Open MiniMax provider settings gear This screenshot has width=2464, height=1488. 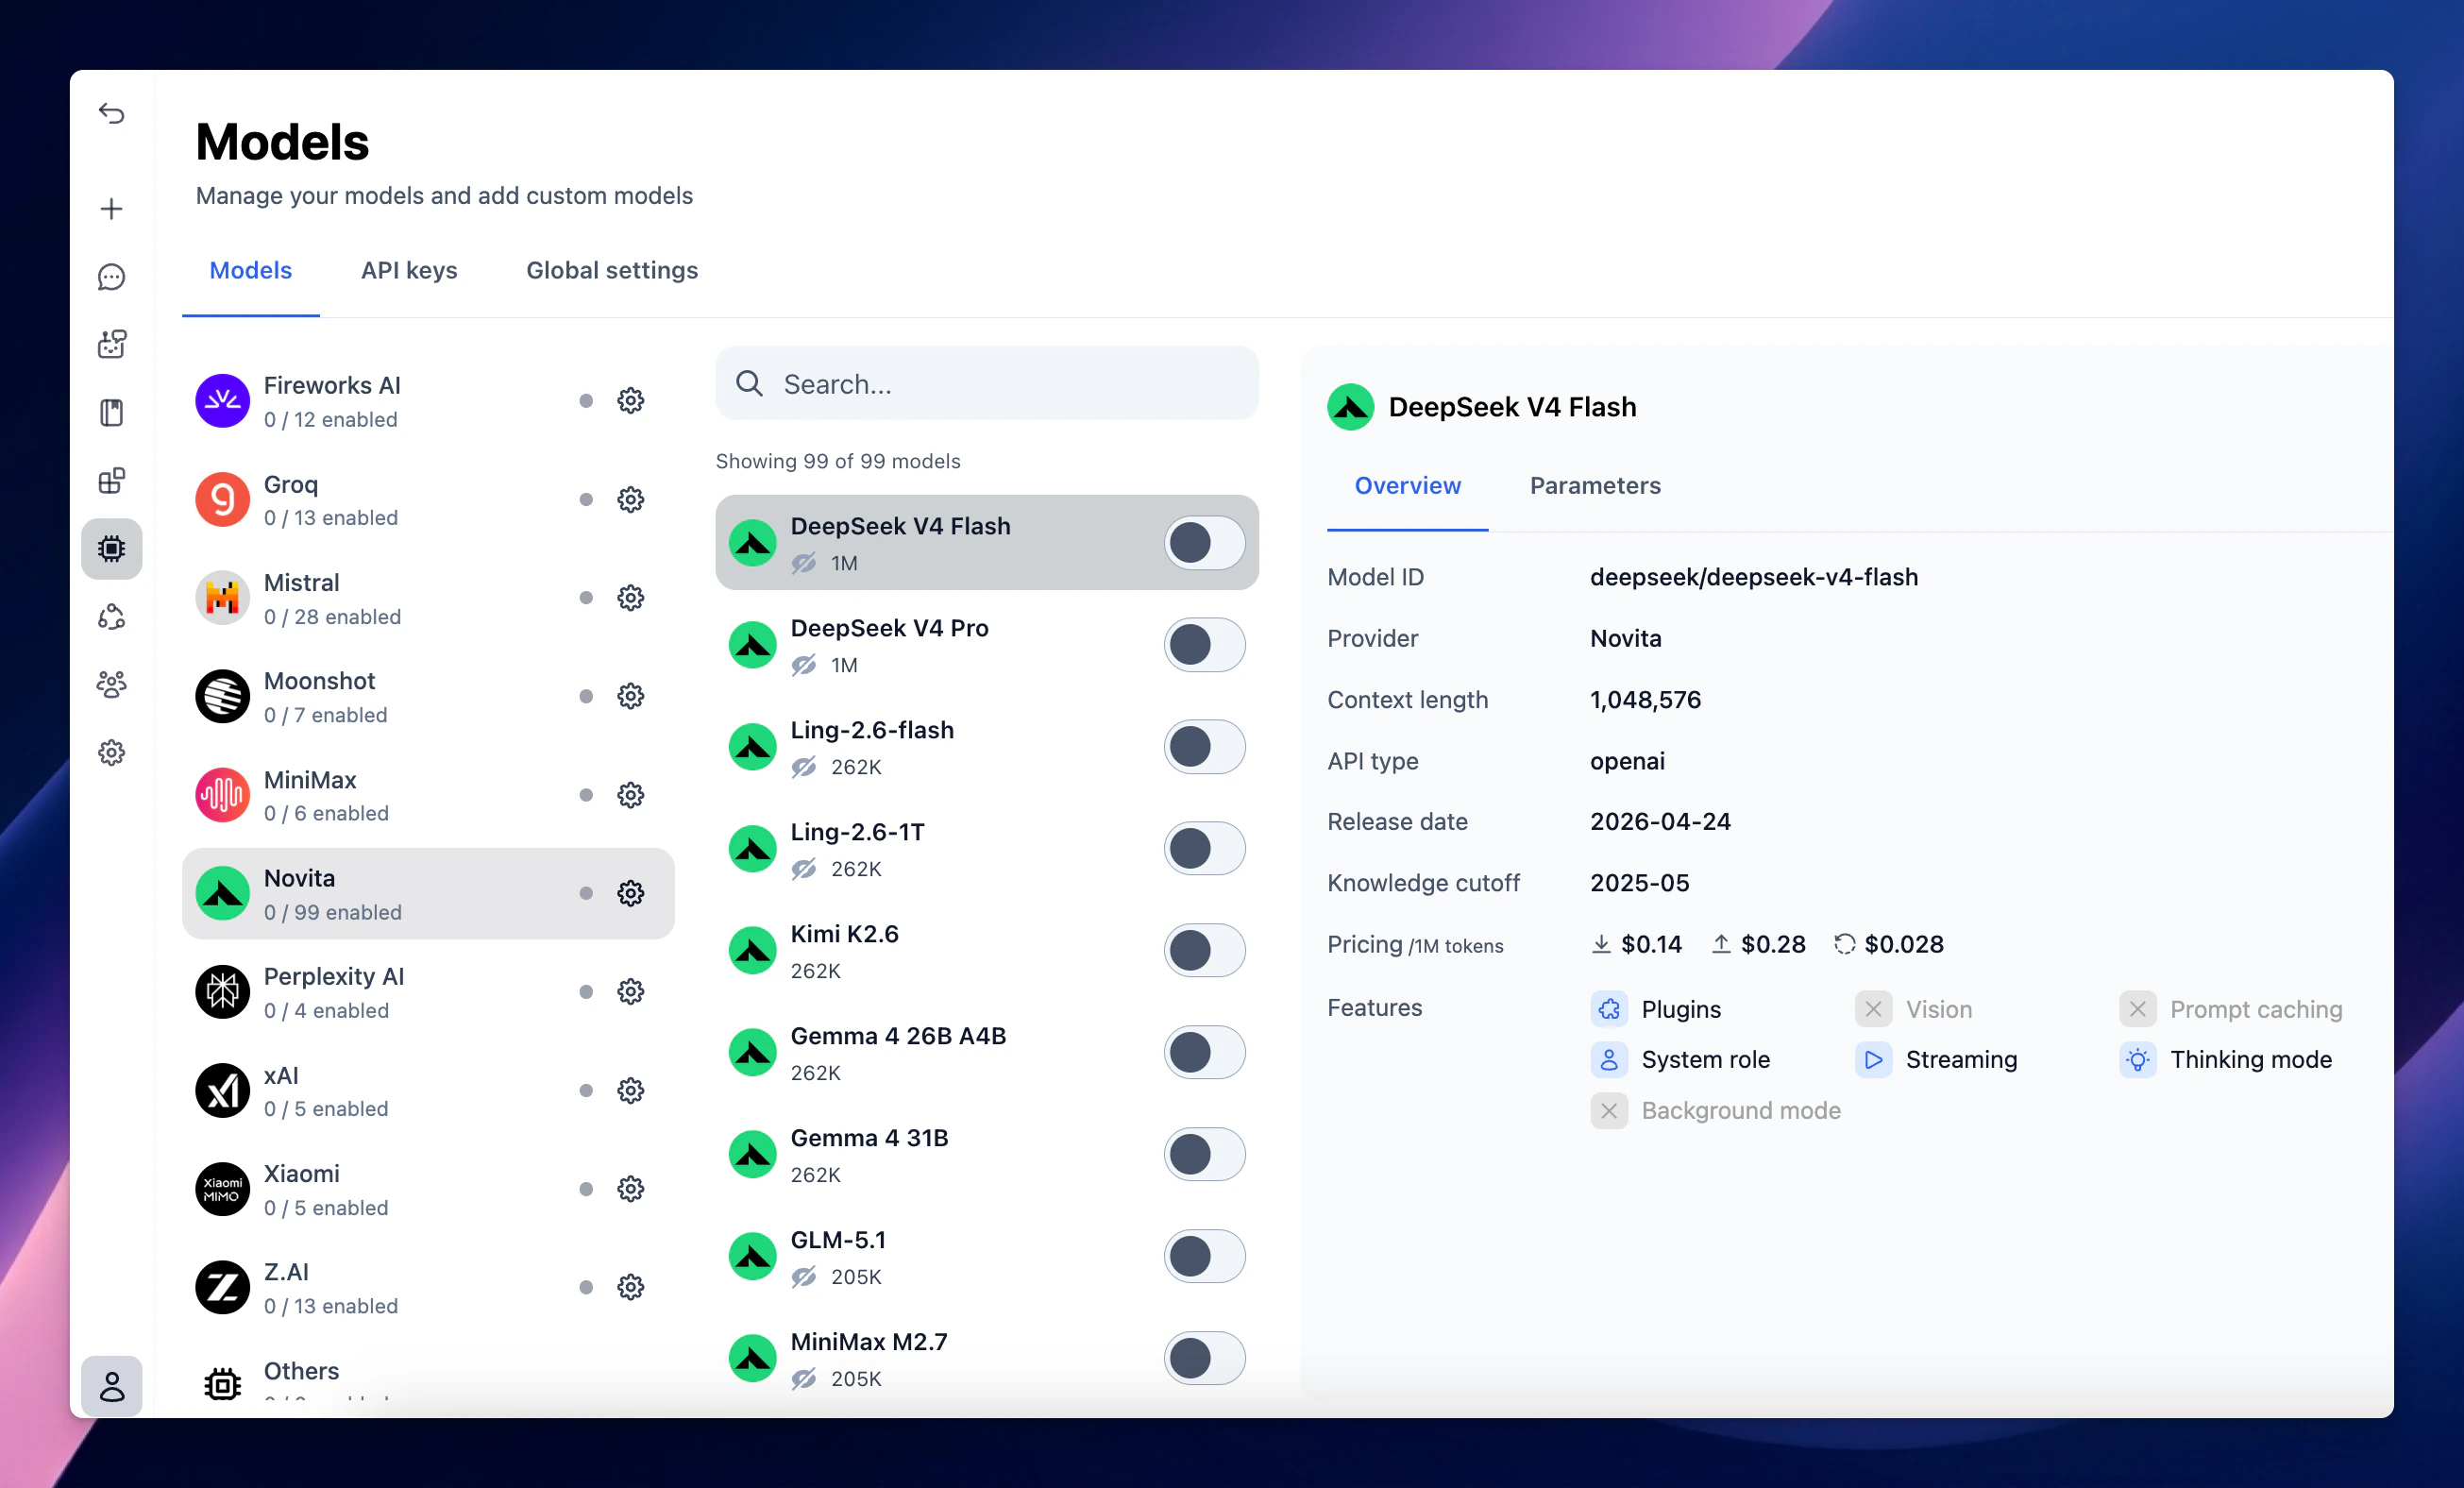tap(630, 795)
